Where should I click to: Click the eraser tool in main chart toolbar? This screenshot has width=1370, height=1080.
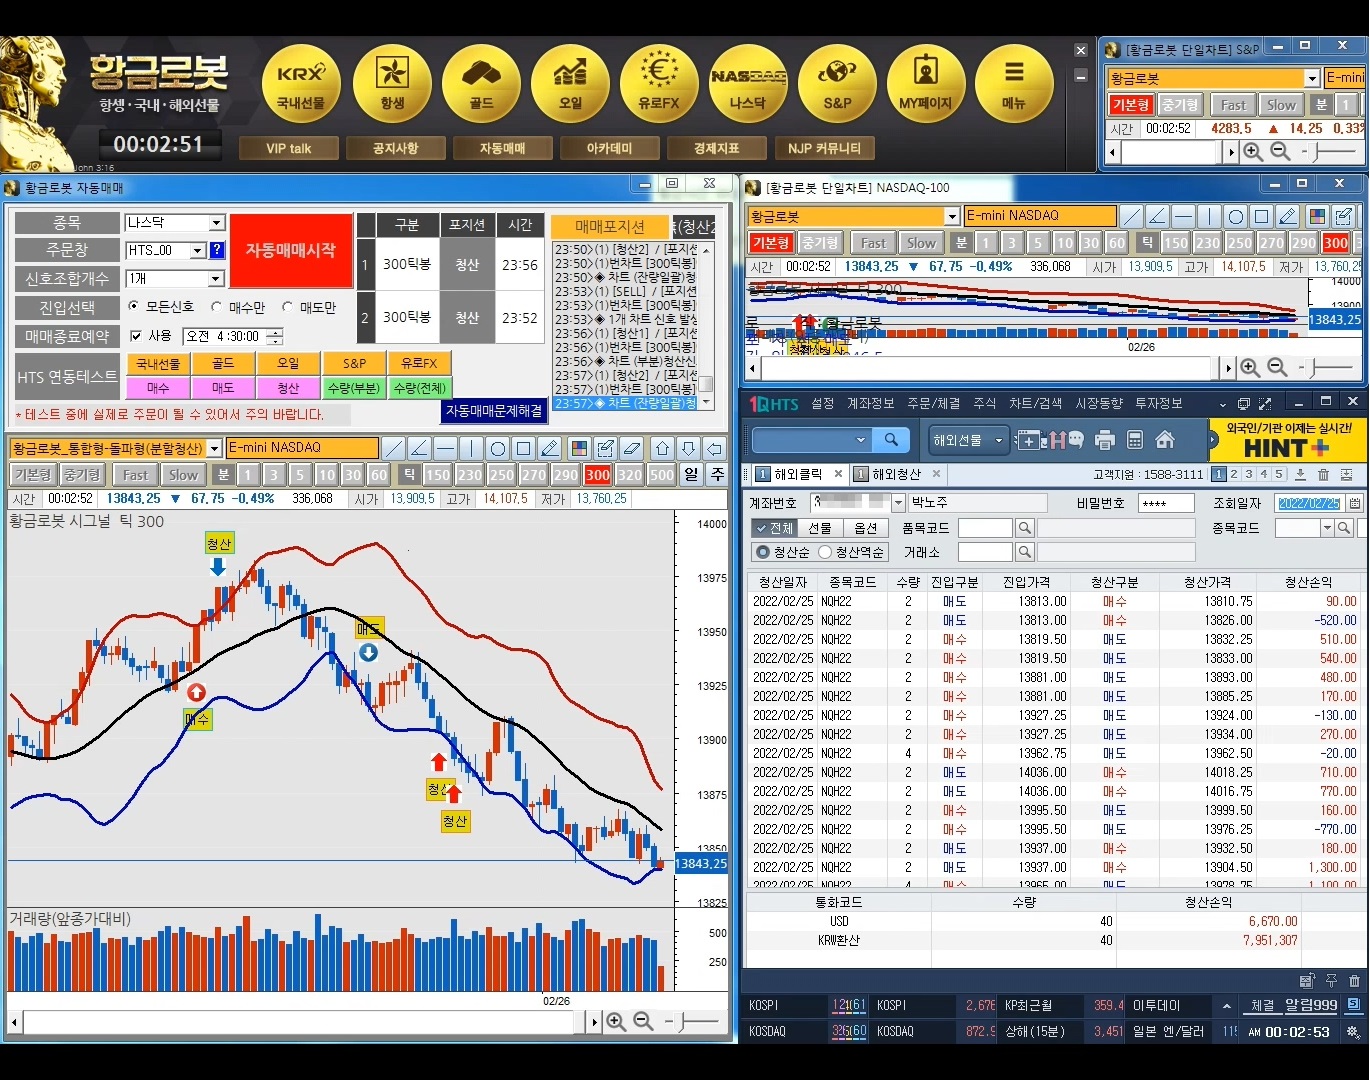(631, 448)
